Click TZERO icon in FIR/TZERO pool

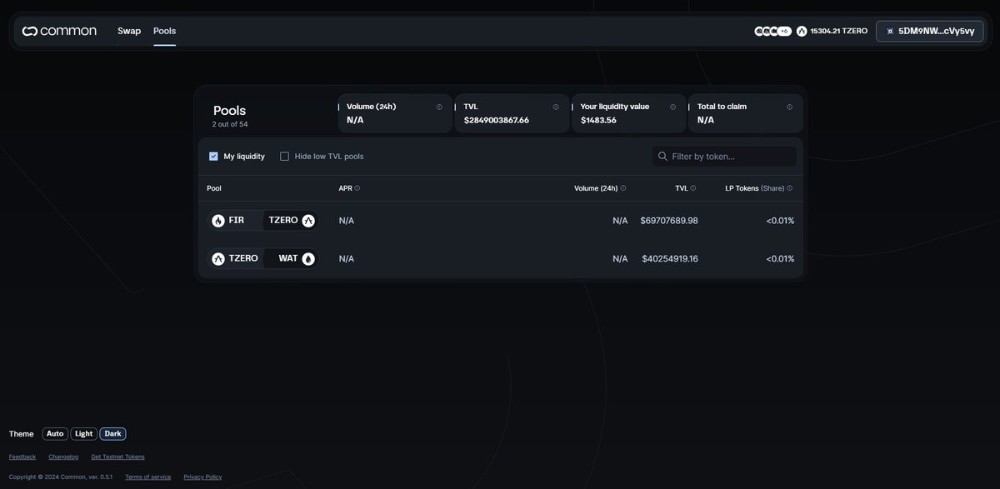[x=309, y=221]
